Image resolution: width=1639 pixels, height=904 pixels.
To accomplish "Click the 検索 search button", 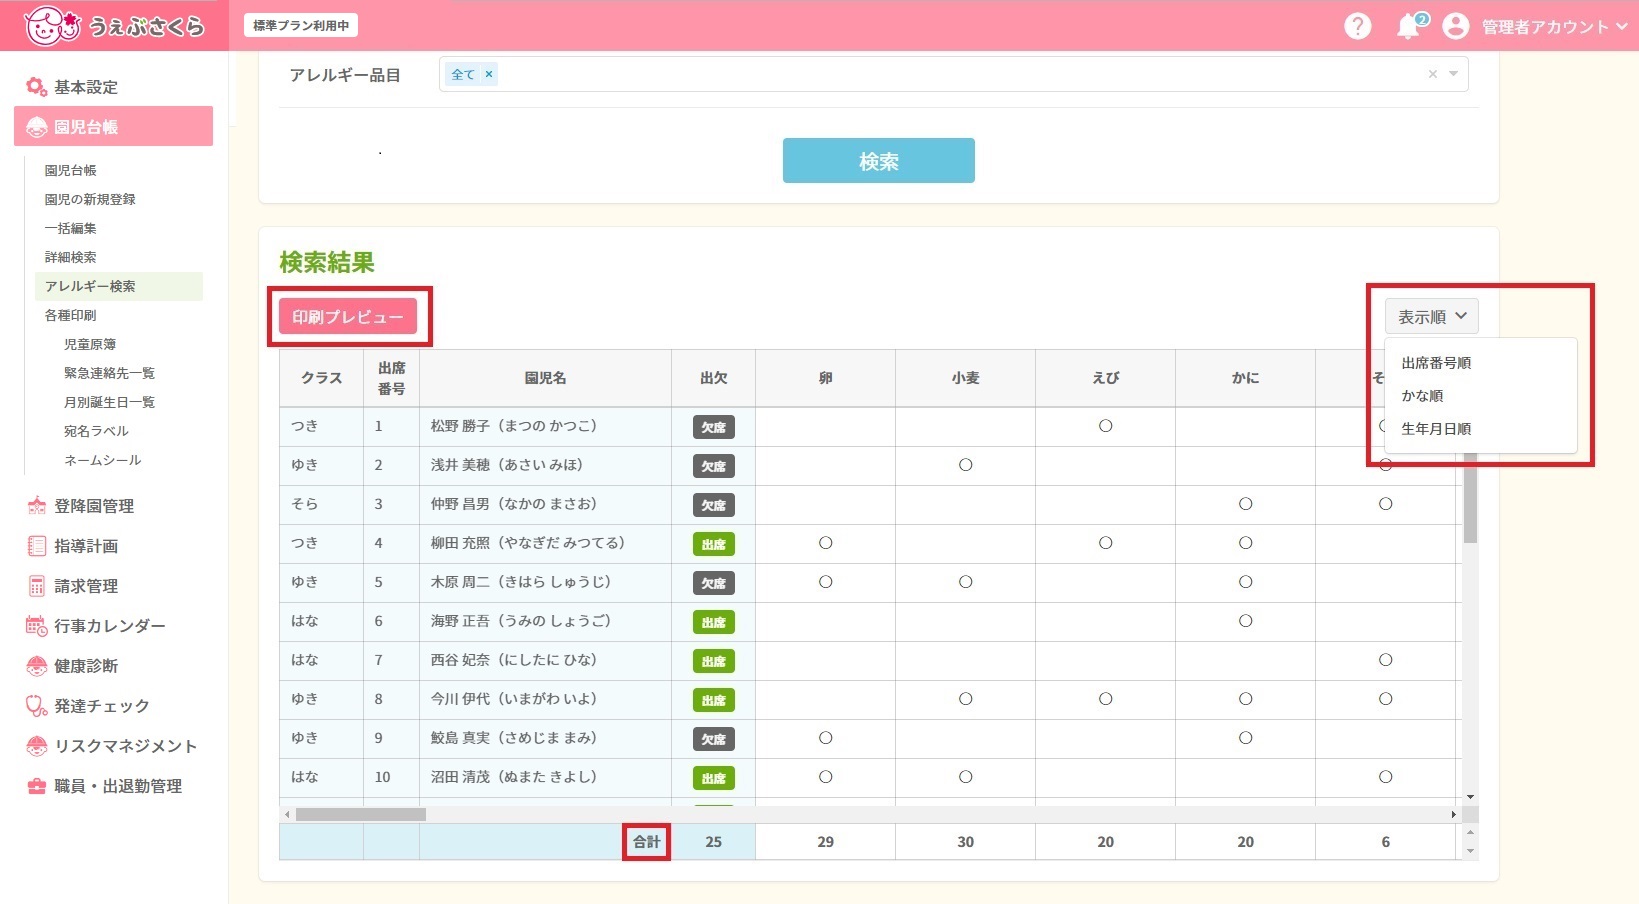I will pos(878,160).
